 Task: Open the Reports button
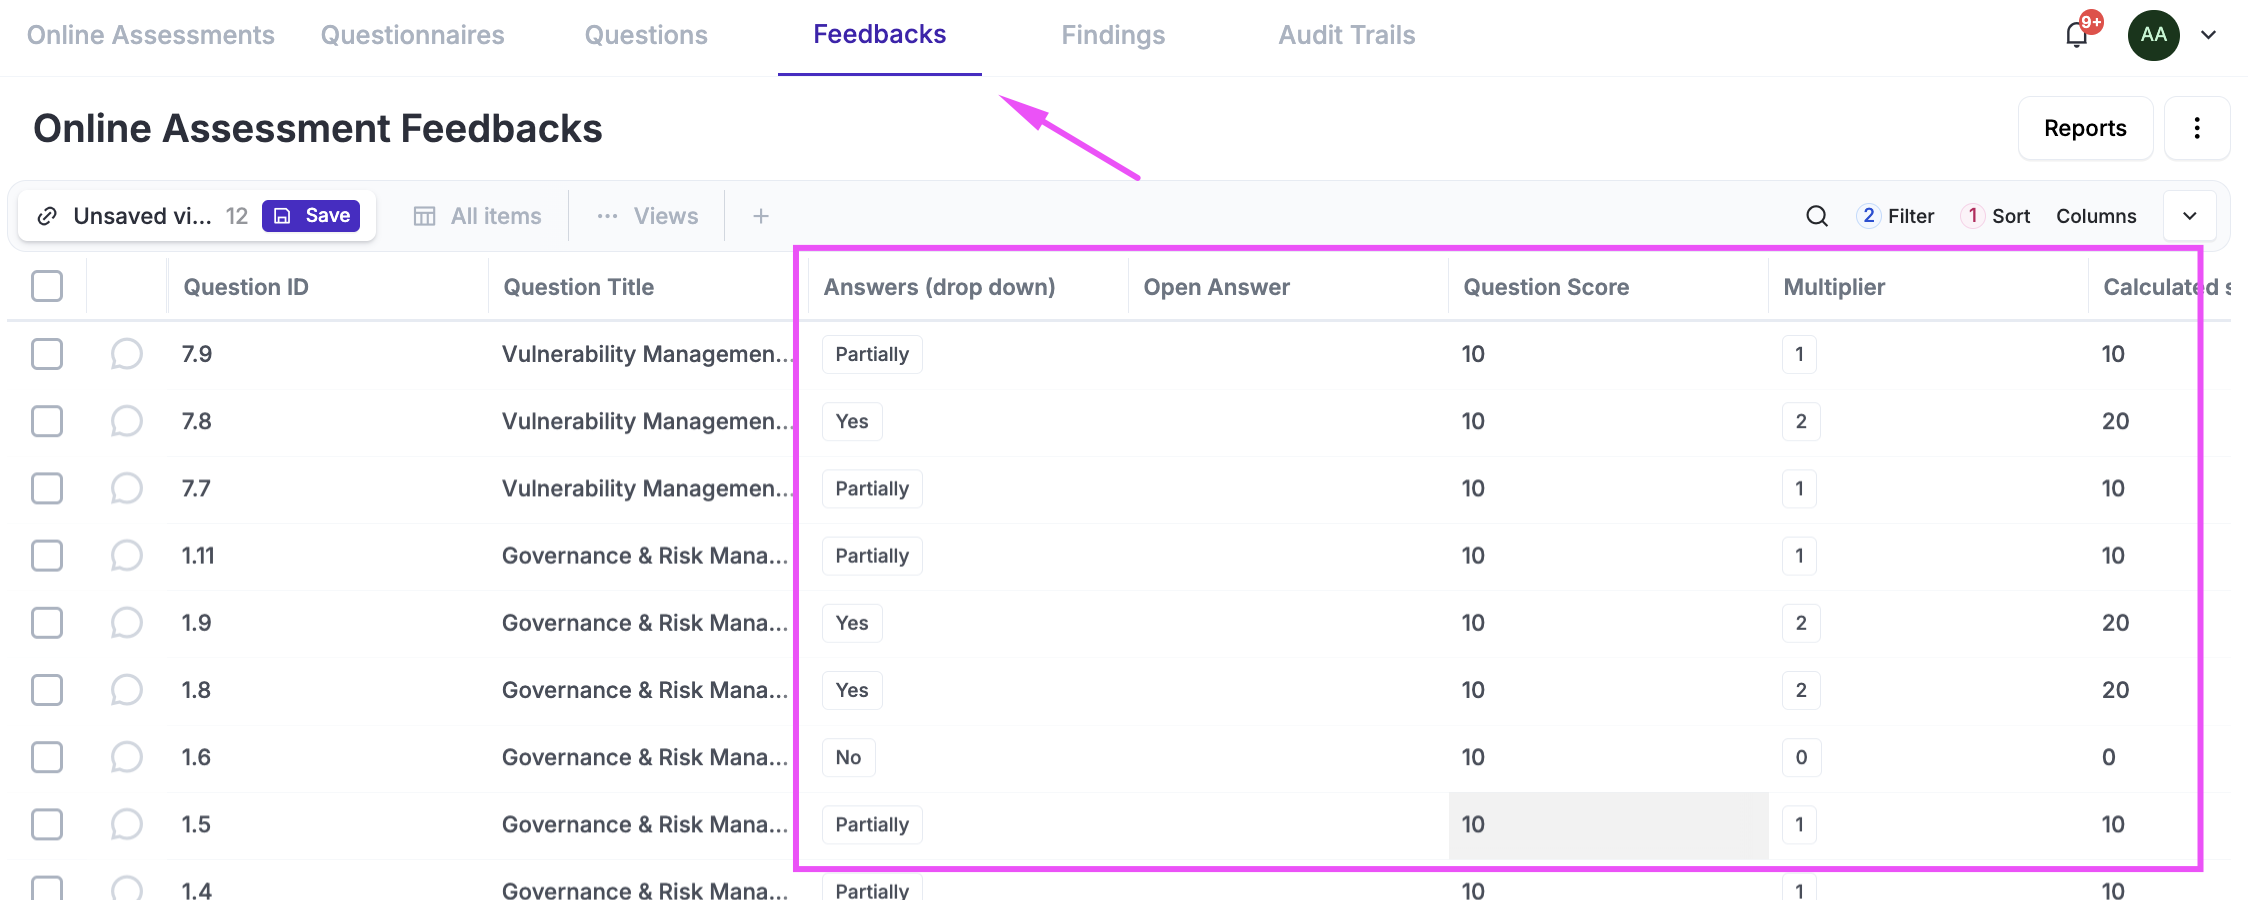click(x=2084, y=128)
